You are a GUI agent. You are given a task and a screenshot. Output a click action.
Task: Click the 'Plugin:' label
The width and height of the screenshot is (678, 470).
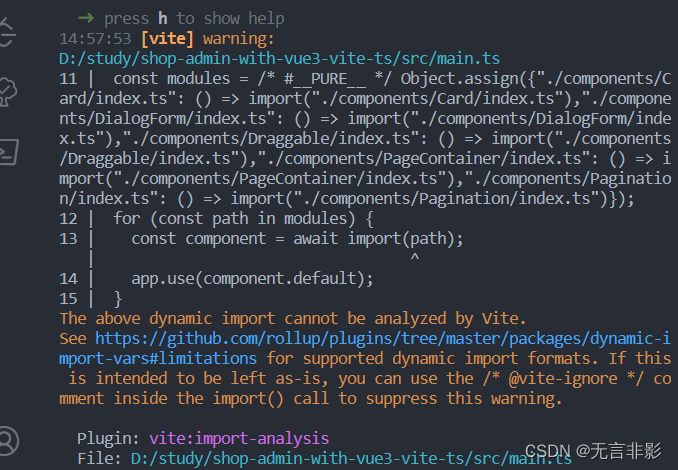[x=108, y=438]
